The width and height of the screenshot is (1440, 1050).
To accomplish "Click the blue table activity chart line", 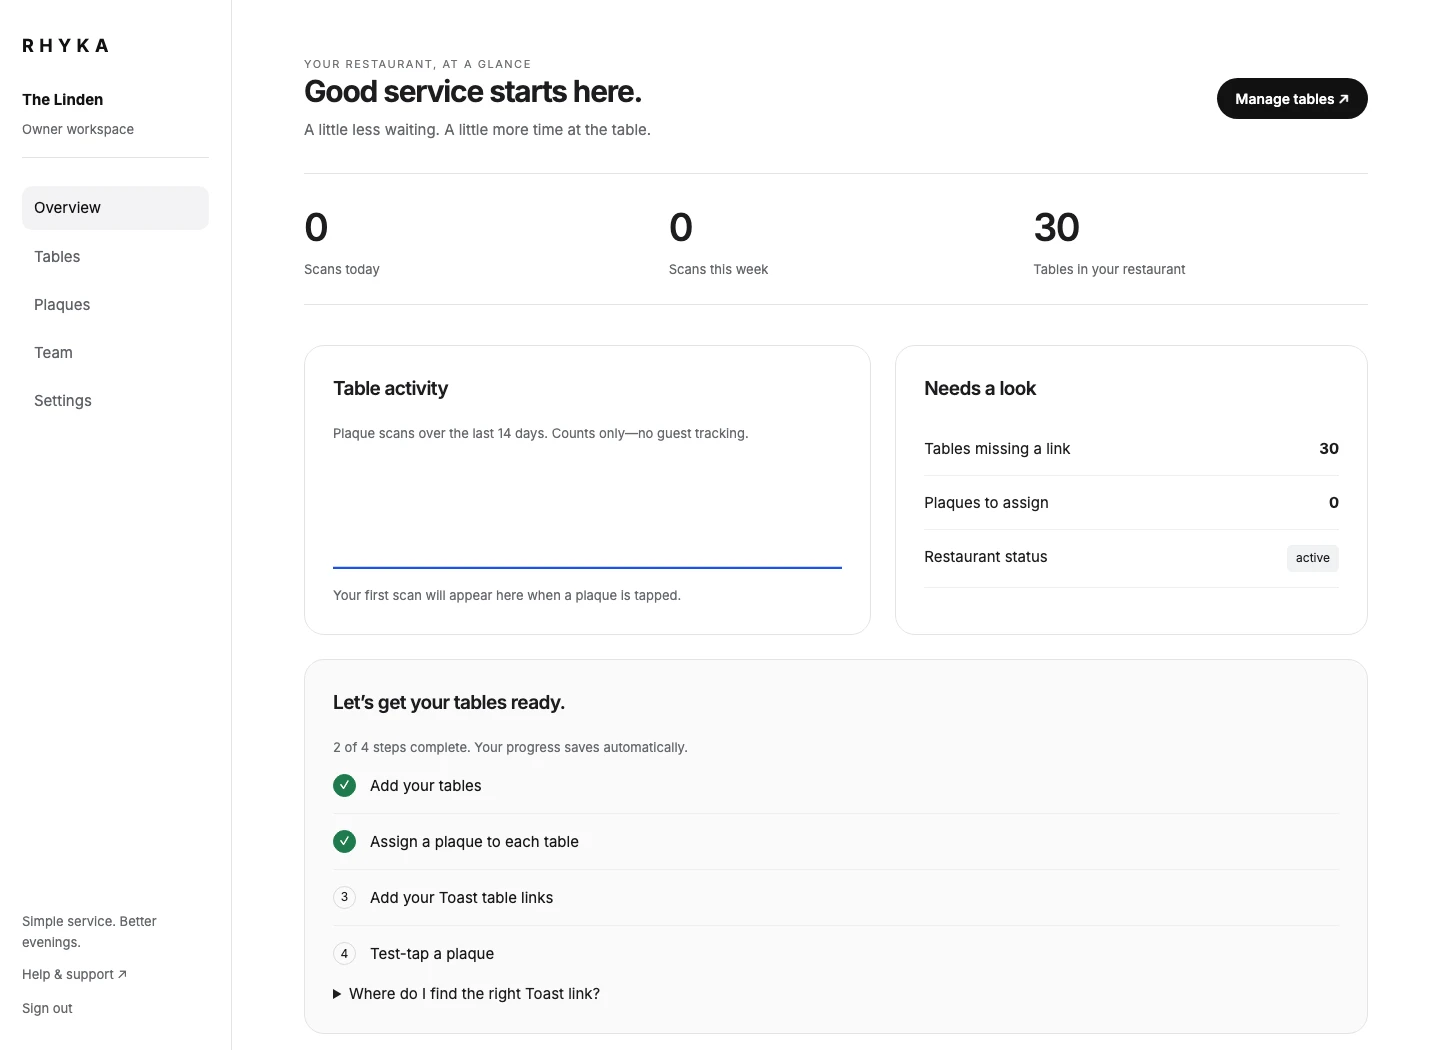I will (587, 568).
